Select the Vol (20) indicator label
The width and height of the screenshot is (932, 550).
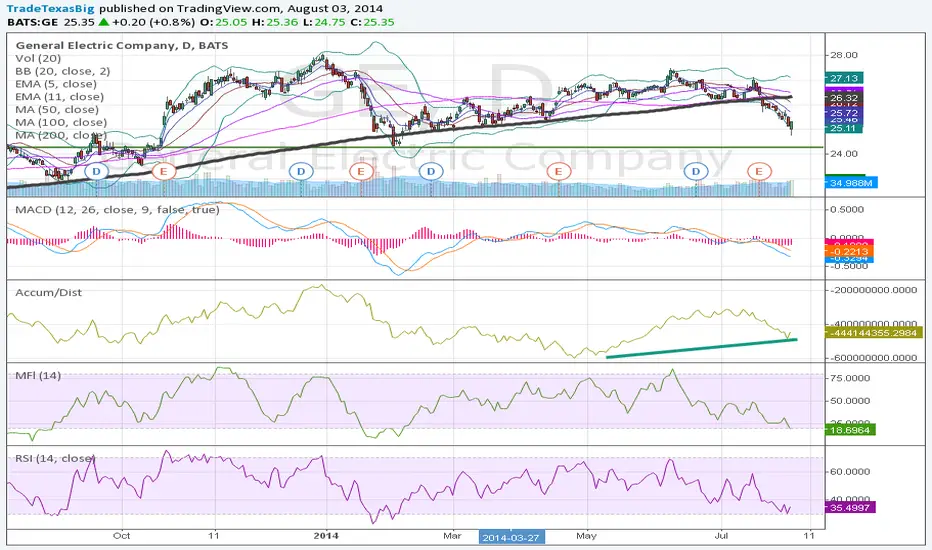38,58
